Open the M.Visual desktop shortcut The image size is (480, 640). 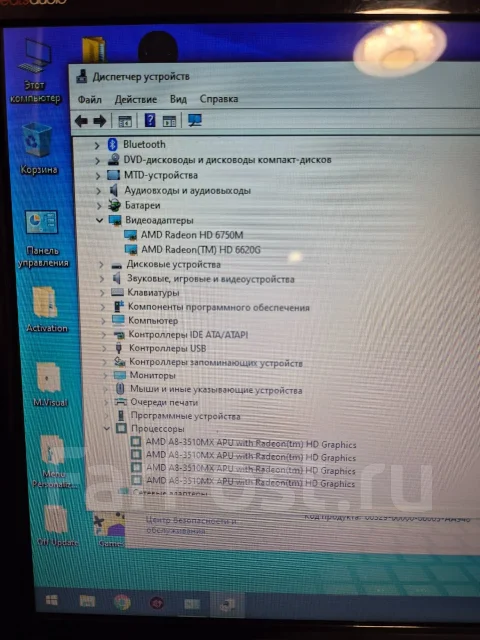(x=50, y=385)
